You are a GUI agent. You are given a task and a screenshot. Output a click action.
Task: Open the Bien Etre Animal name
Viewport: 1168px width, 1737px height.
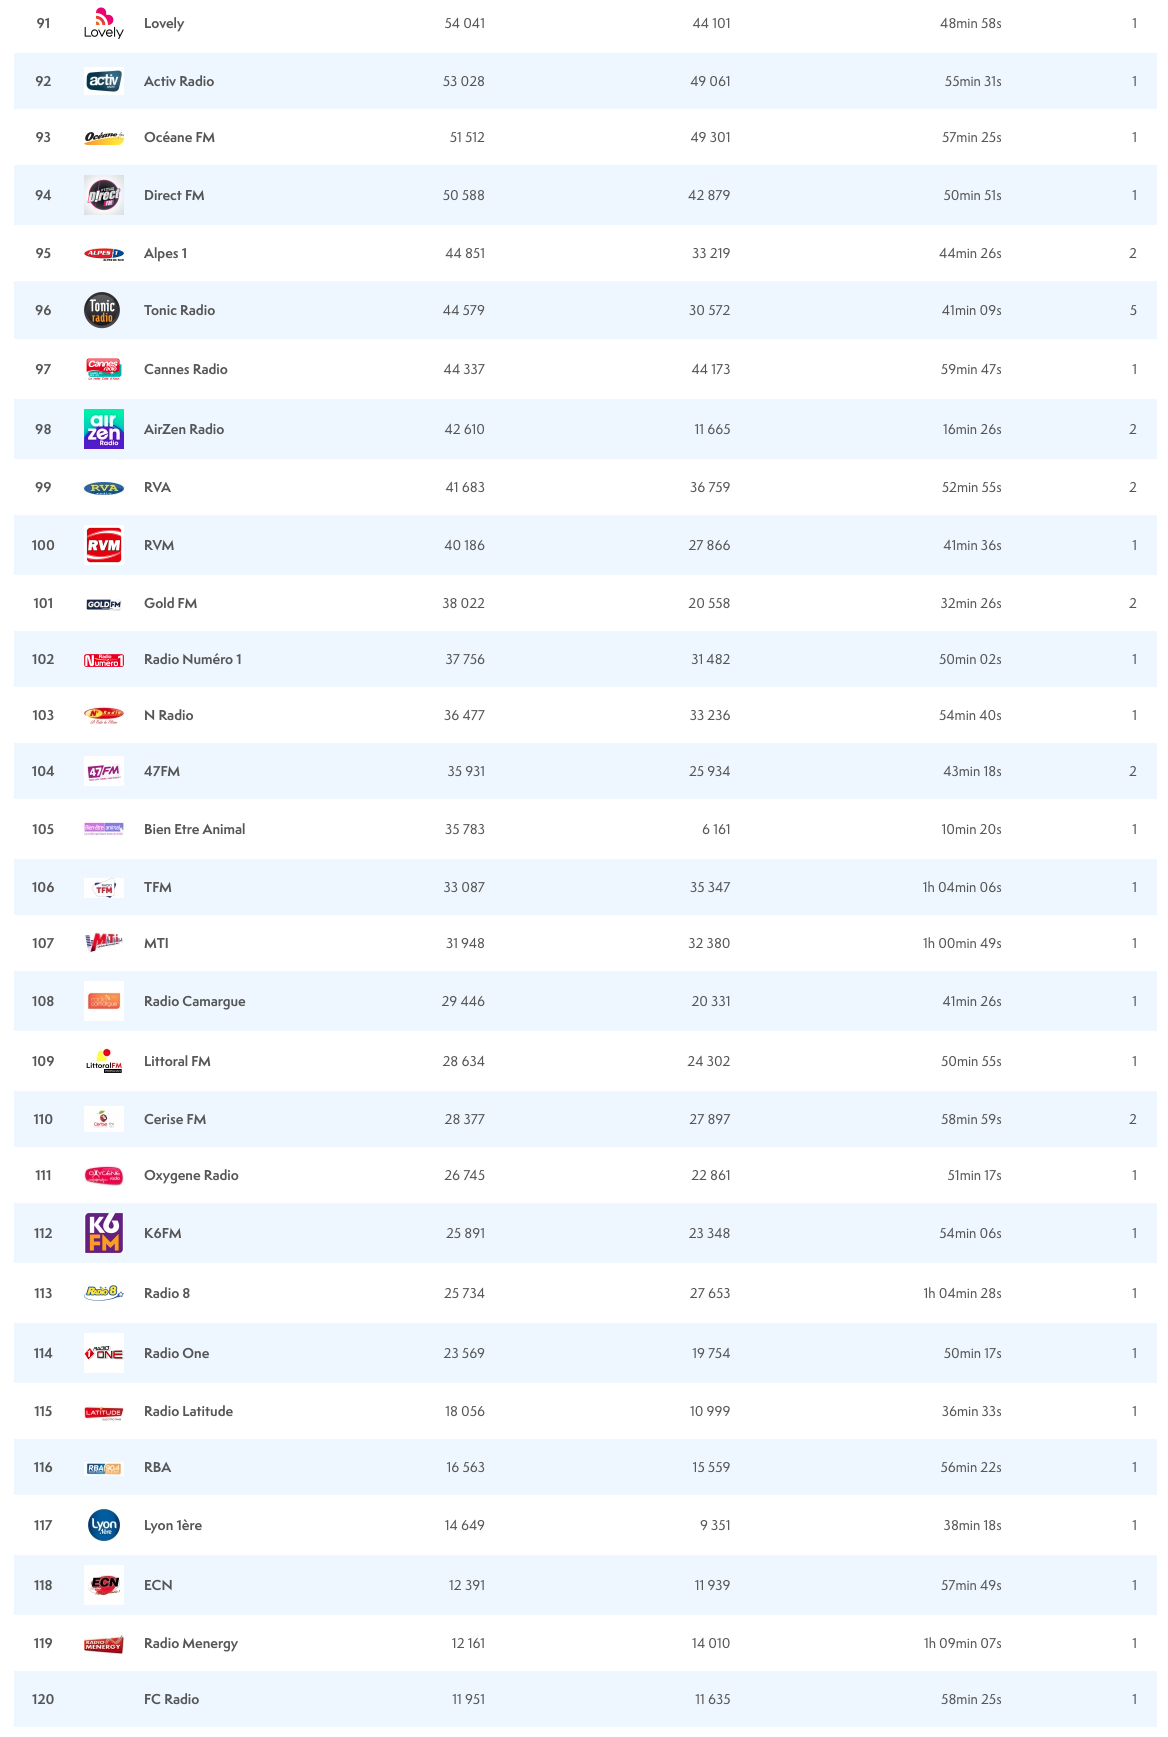tap(194, 829)
